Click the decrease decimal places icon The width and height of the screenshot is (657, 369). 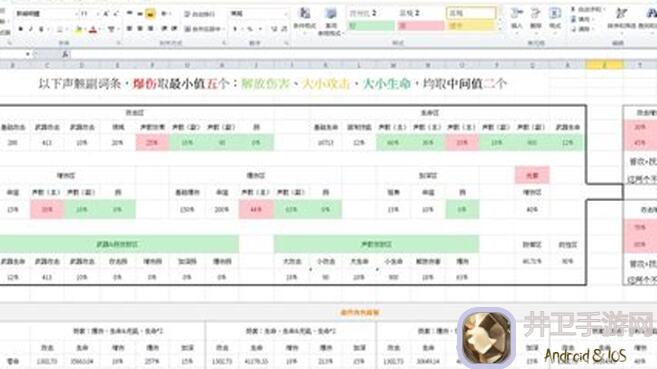(x=284, y=29)
